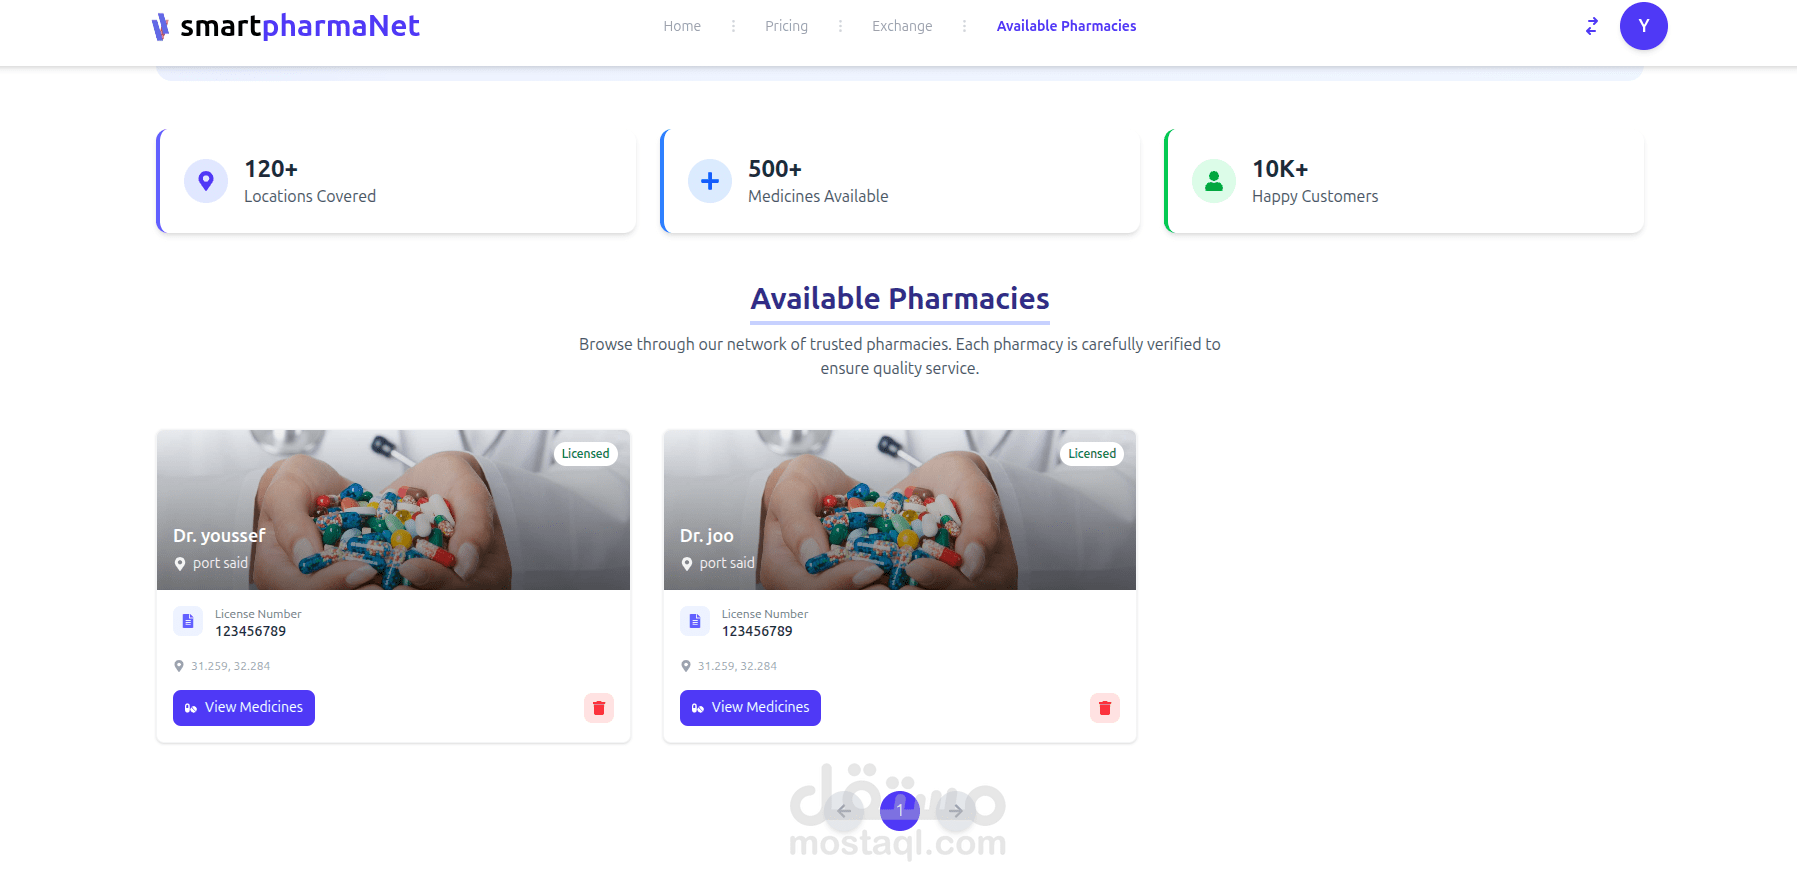
Task: Select the Available Pharmacies nav item
Action: tap(1066, 26)
